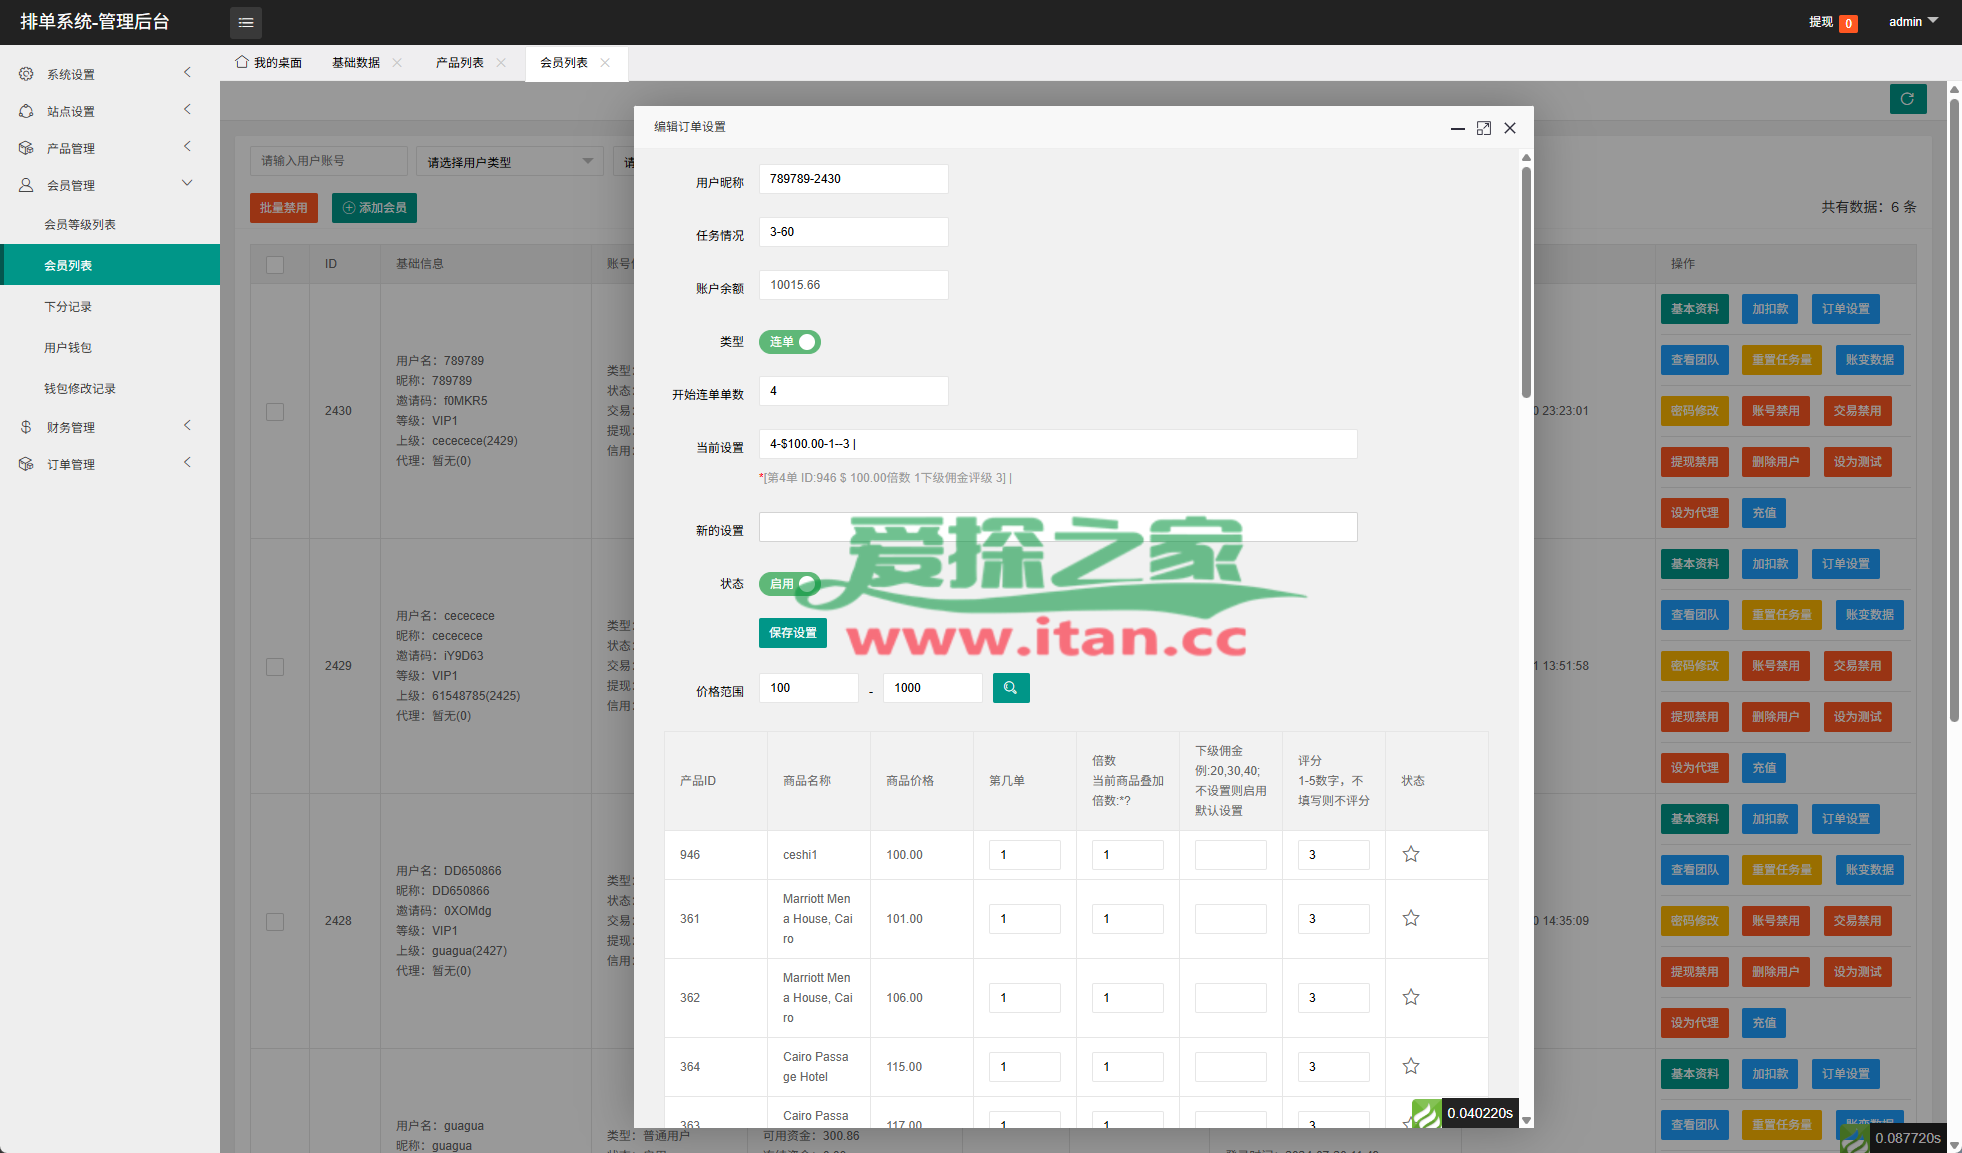Click the star icon for product 364

coord(1411,1066)
